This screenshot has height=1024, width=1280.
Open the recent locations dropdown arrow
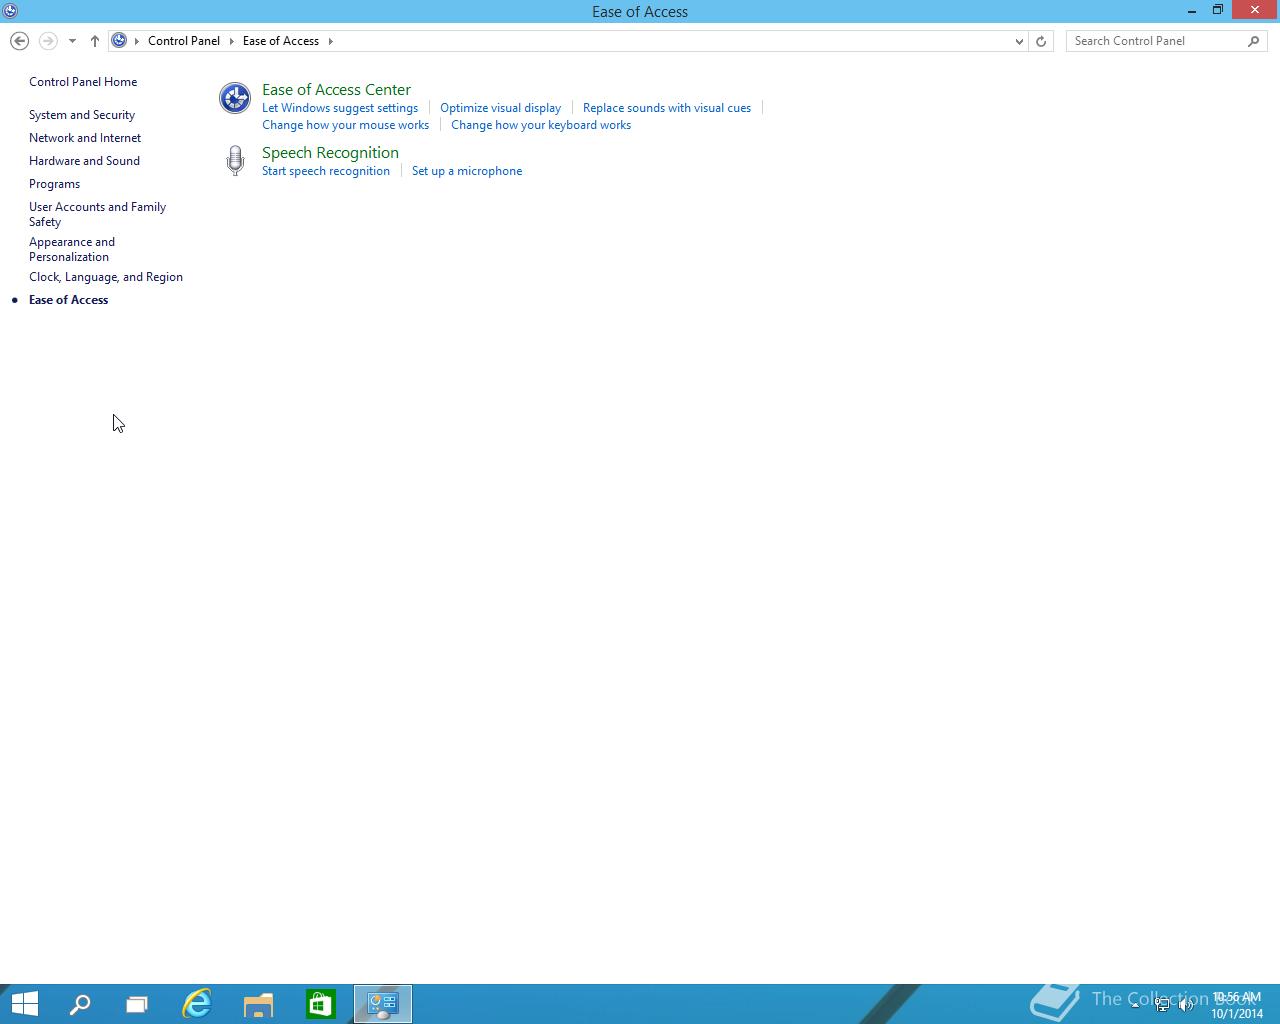tap(72, 41)
